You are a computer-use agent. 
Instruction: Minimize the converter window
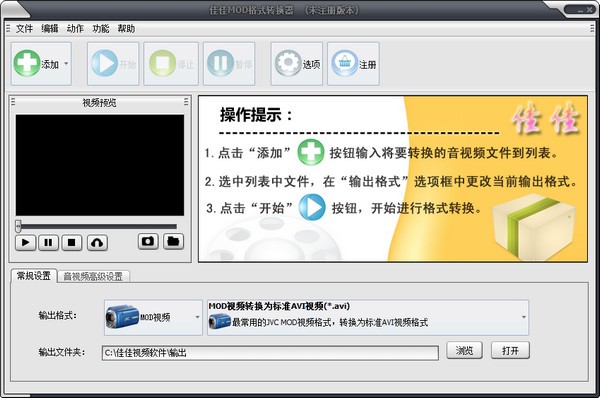click(x=580, y=10)
